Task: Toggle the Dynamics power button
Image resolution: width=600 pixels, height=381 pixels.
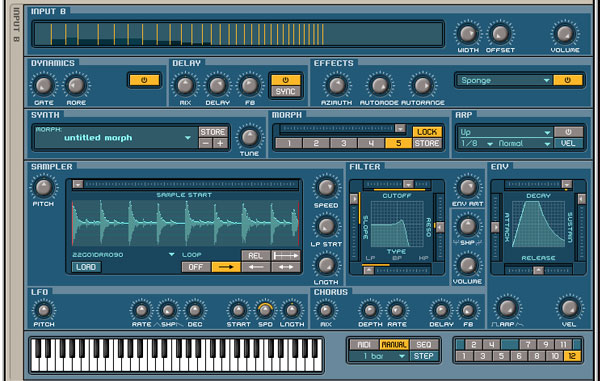Action: click(144, 80)
